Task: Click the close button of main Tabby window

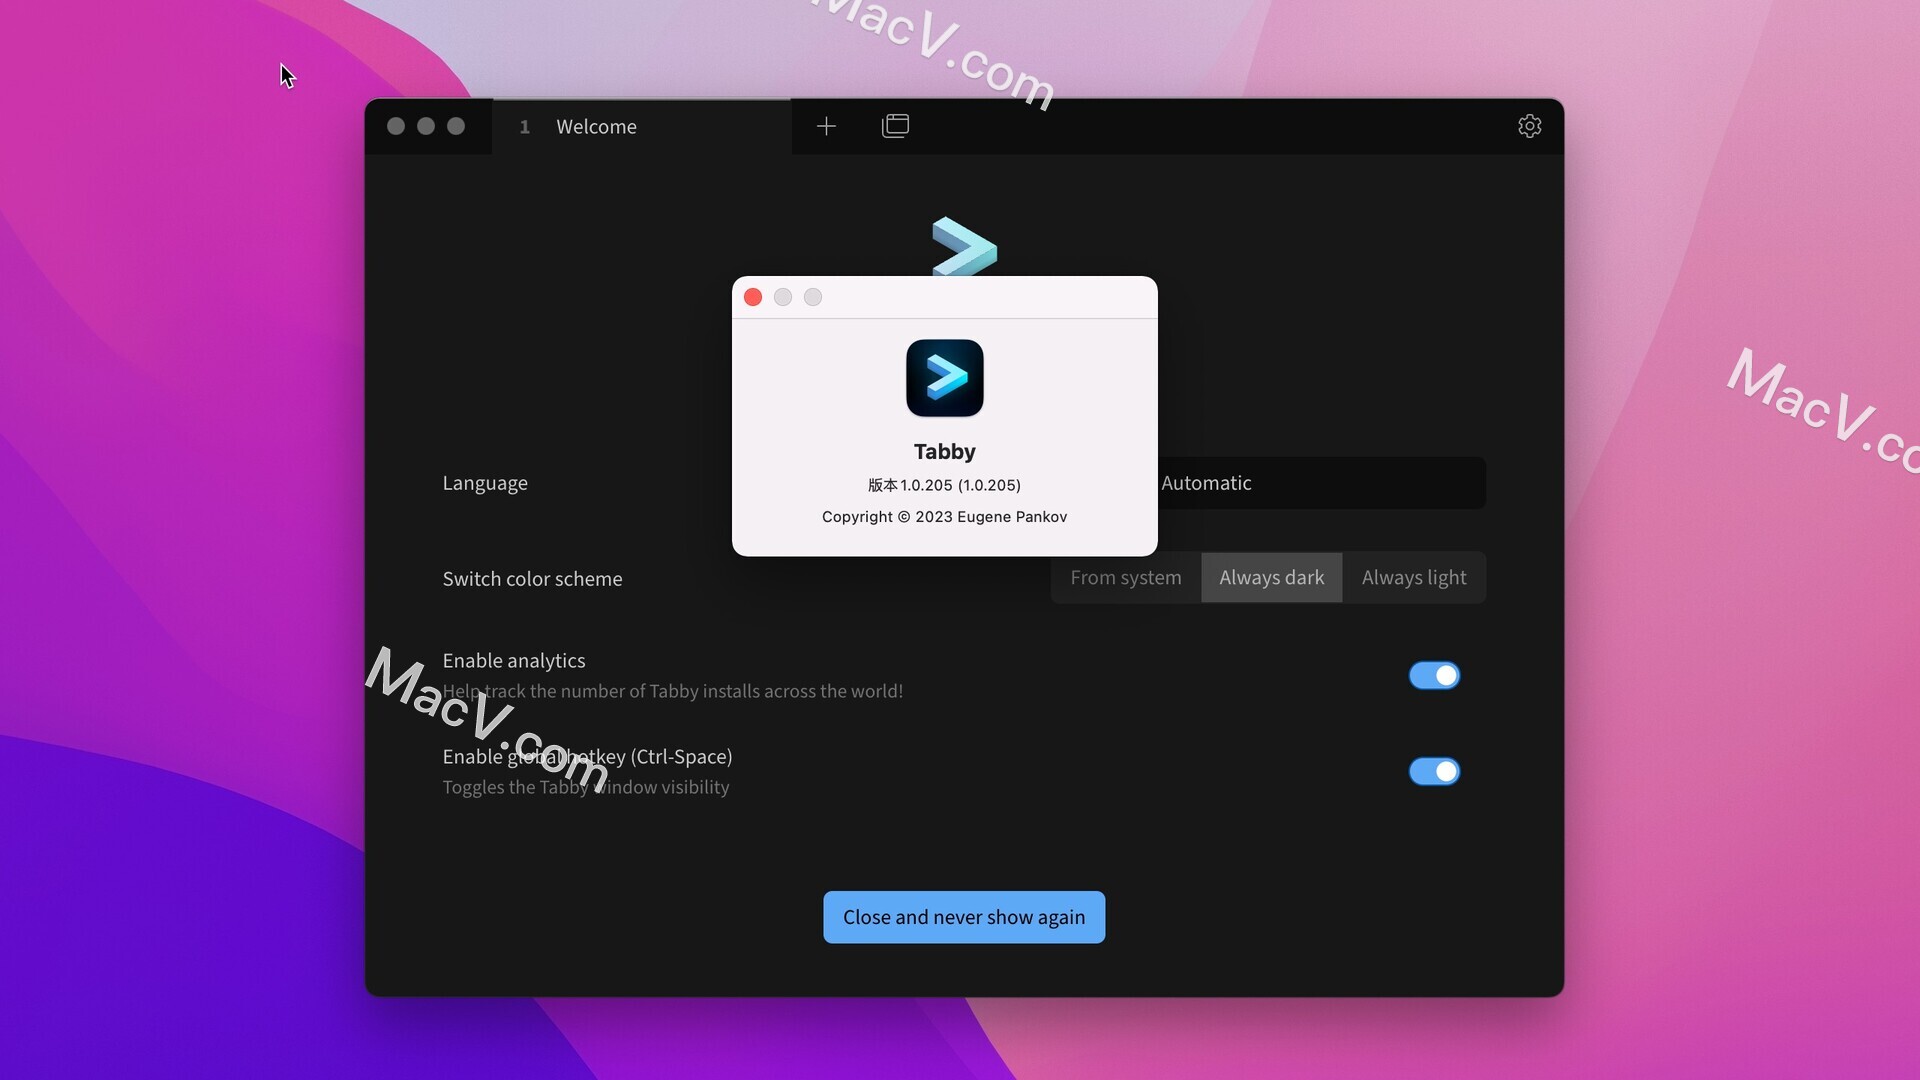Action: coord(396,126)
